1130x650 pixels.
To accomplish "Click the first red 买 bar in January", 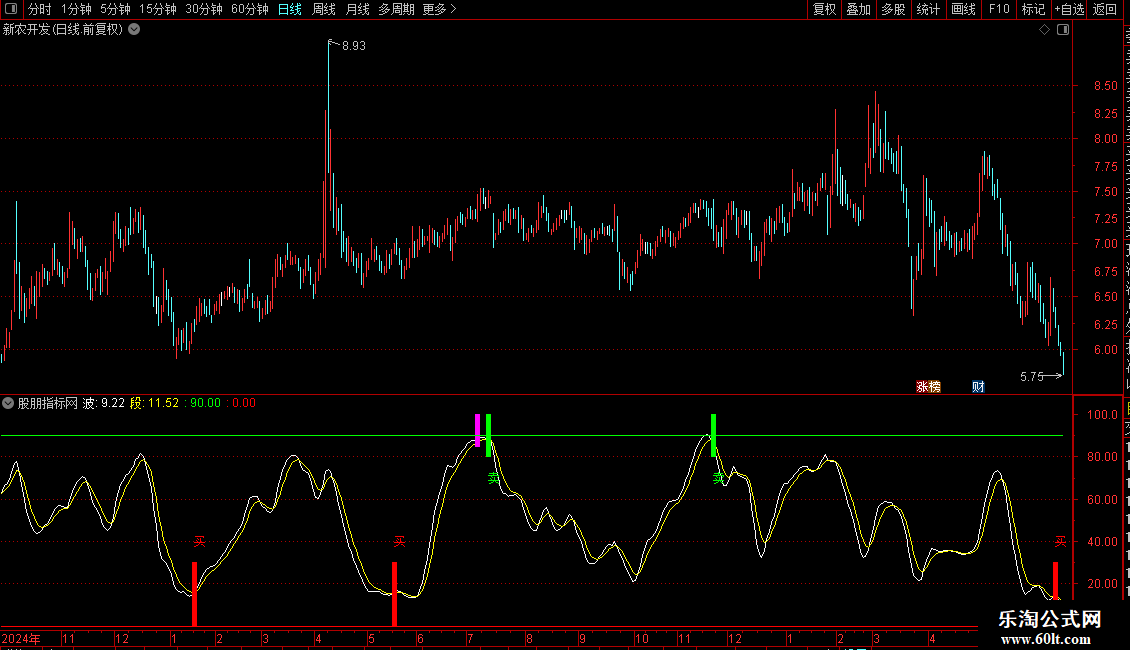I will (195, 594).
